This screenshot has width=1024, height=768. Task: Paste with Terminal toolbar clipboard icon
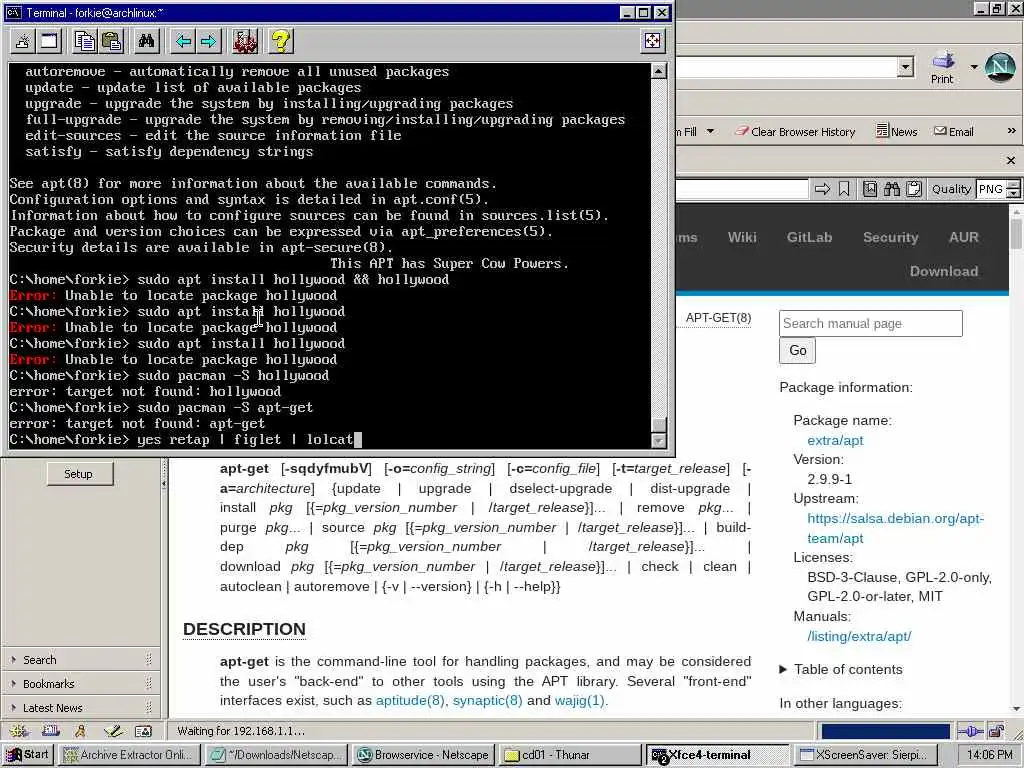click(112, 42)
